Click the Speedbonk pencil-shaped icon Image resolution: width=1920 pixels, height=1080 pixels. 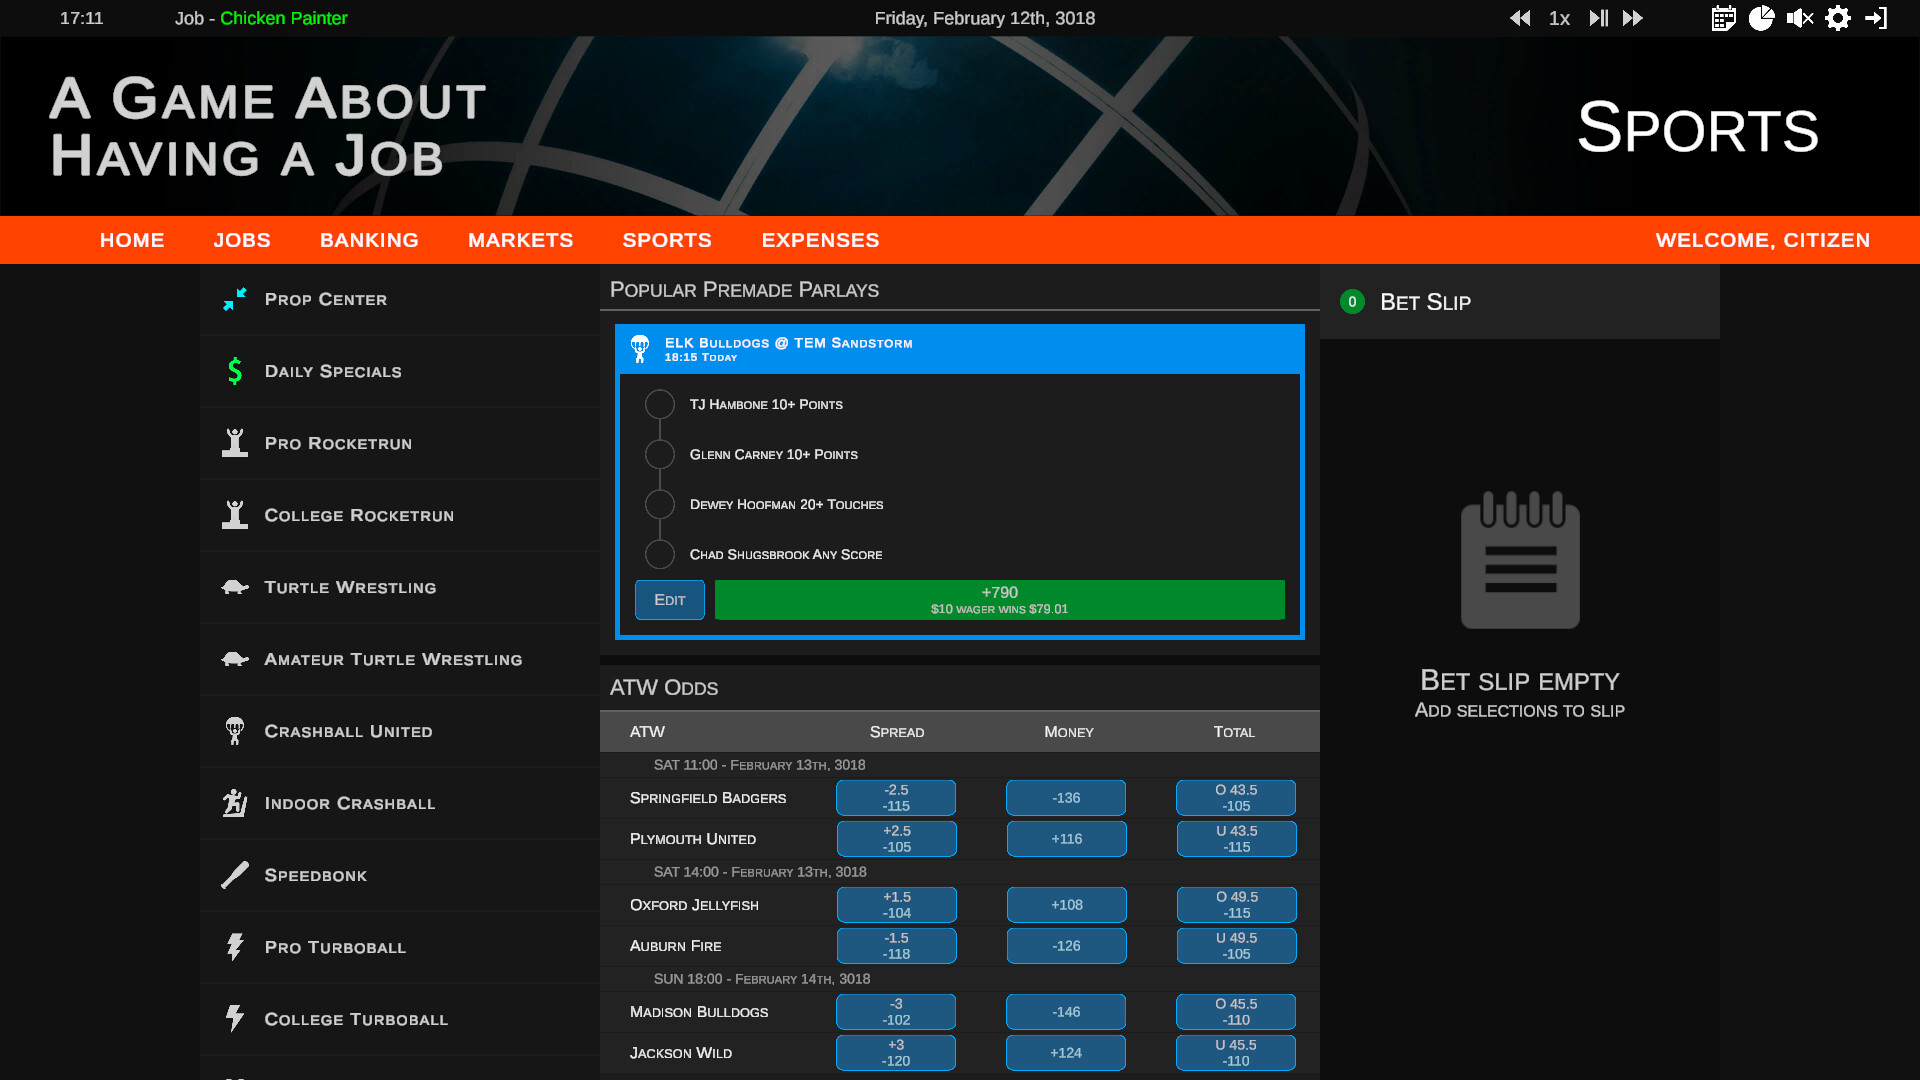234,875
